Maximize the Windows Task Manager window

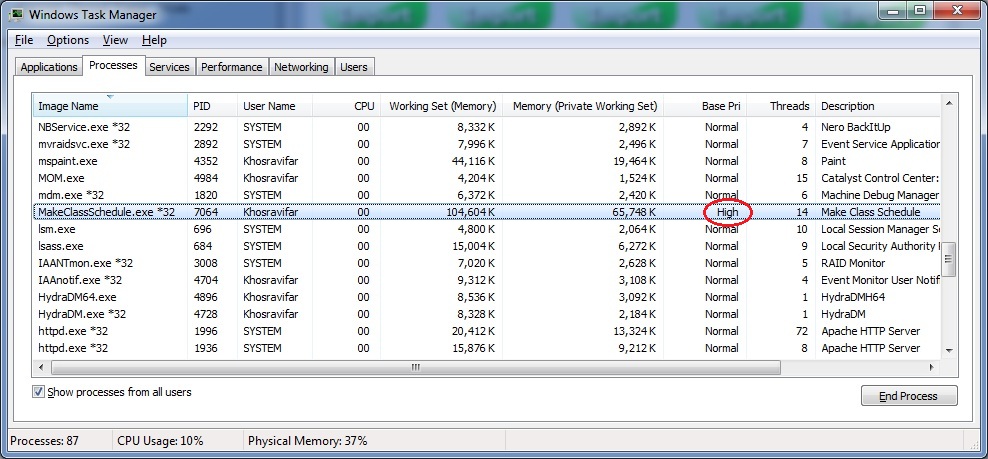point(921,9)
